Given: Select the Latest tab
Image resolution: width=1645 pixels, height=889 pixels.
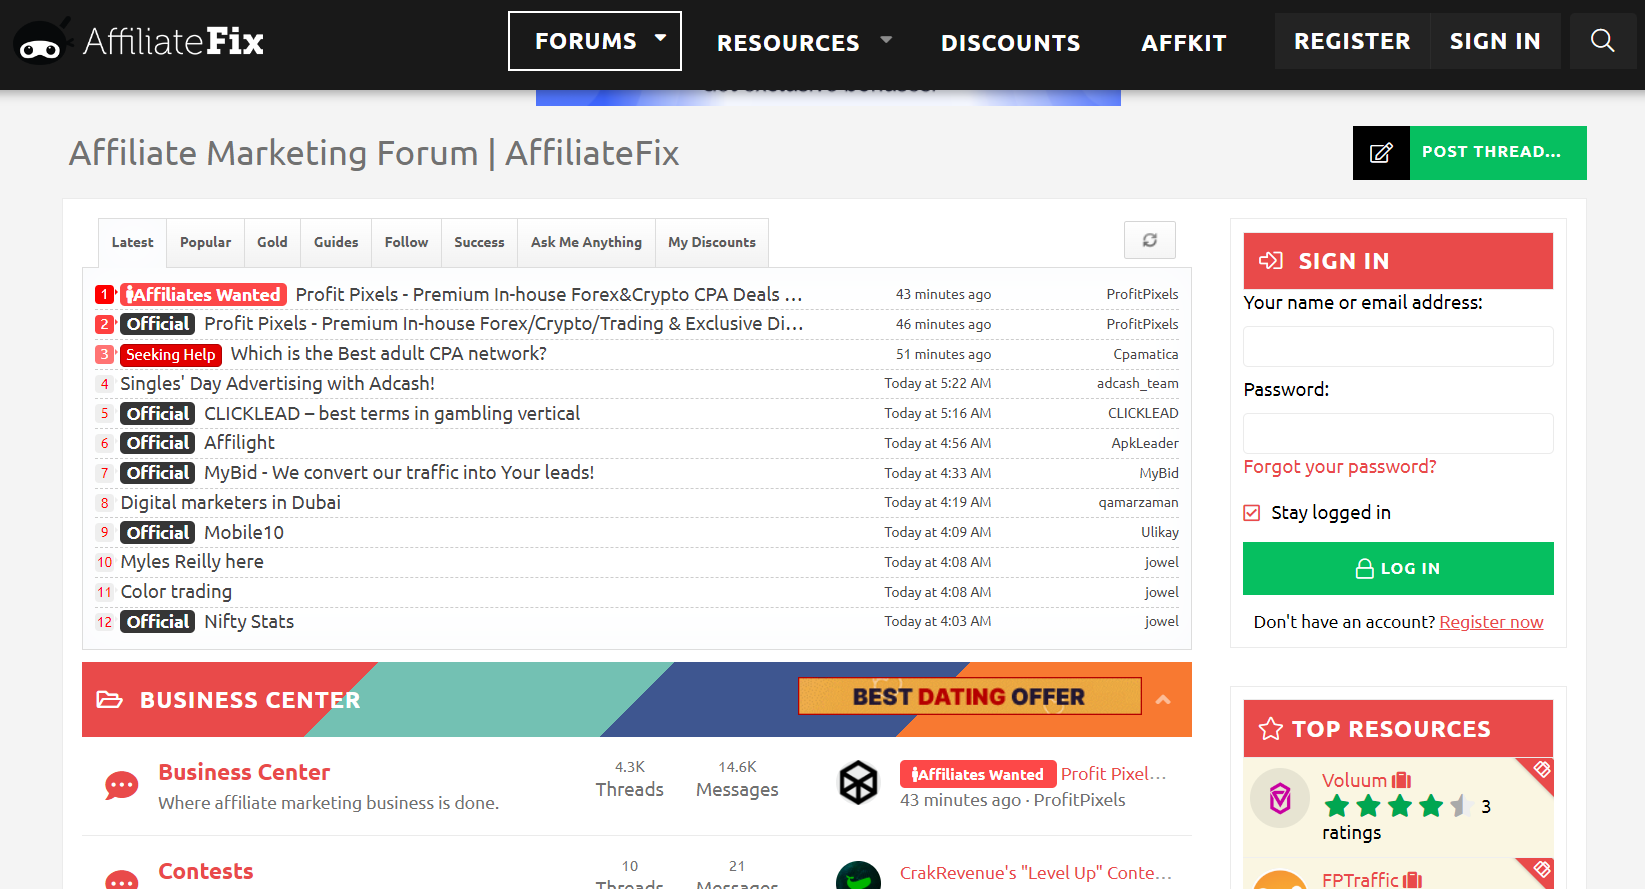Looking at the screenshot, I should [132, 242].
